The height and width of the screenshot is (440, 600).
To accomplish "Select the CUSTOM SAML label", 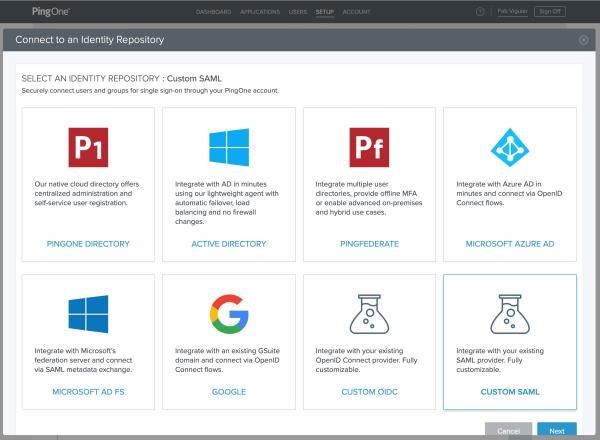I will (510, 392).
